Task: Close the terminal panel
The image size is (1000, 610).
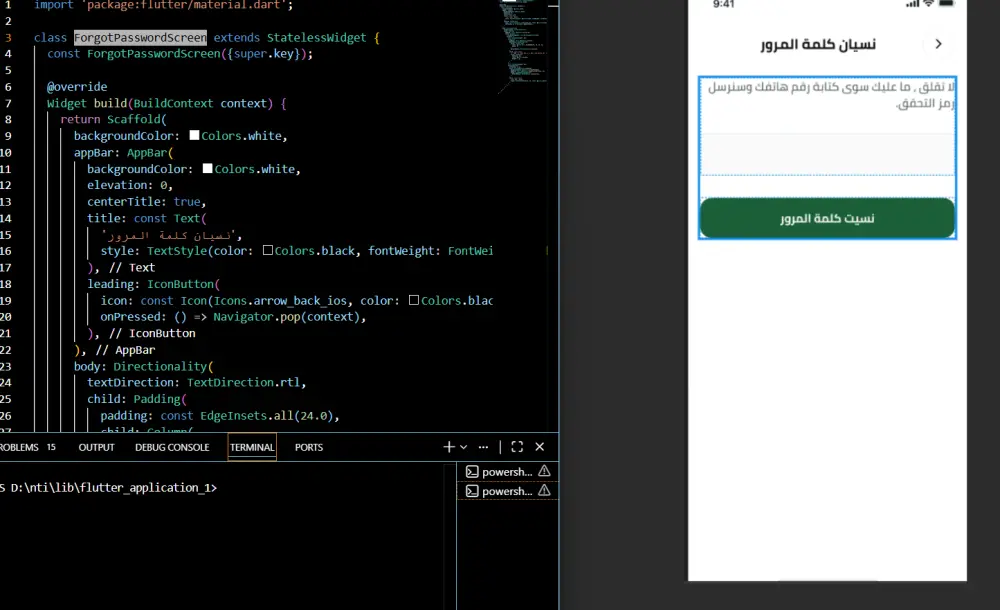Action: 540,447
